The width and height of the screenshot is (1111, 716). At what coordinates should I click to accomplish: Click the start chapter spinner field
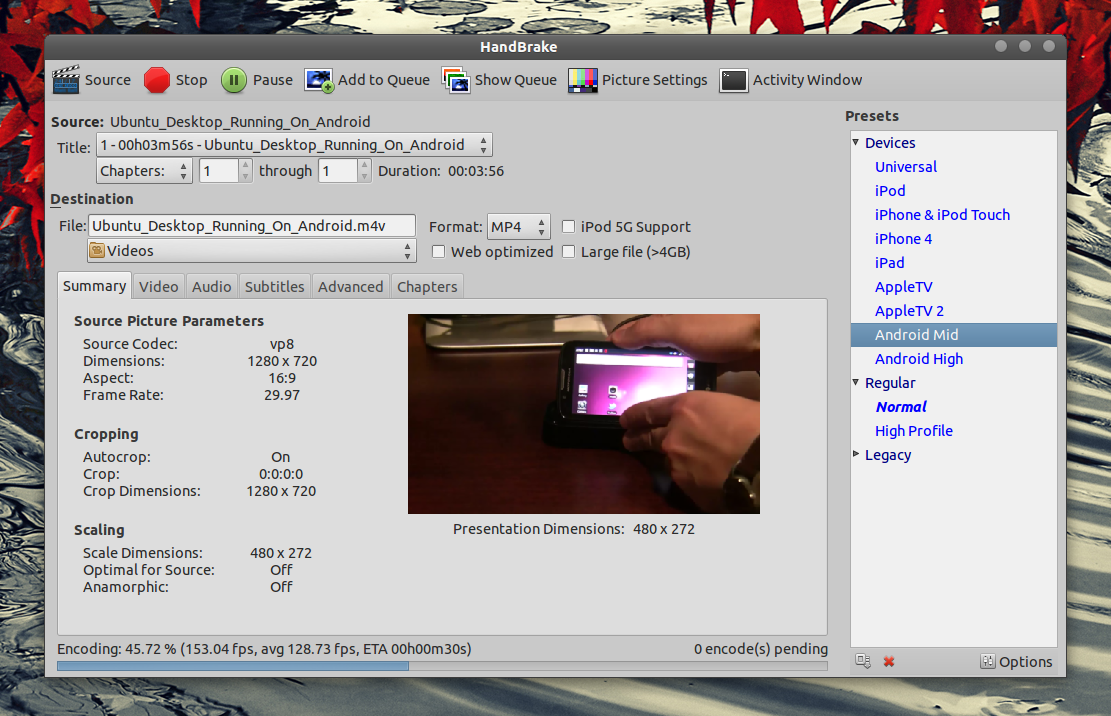coord(219,171)
